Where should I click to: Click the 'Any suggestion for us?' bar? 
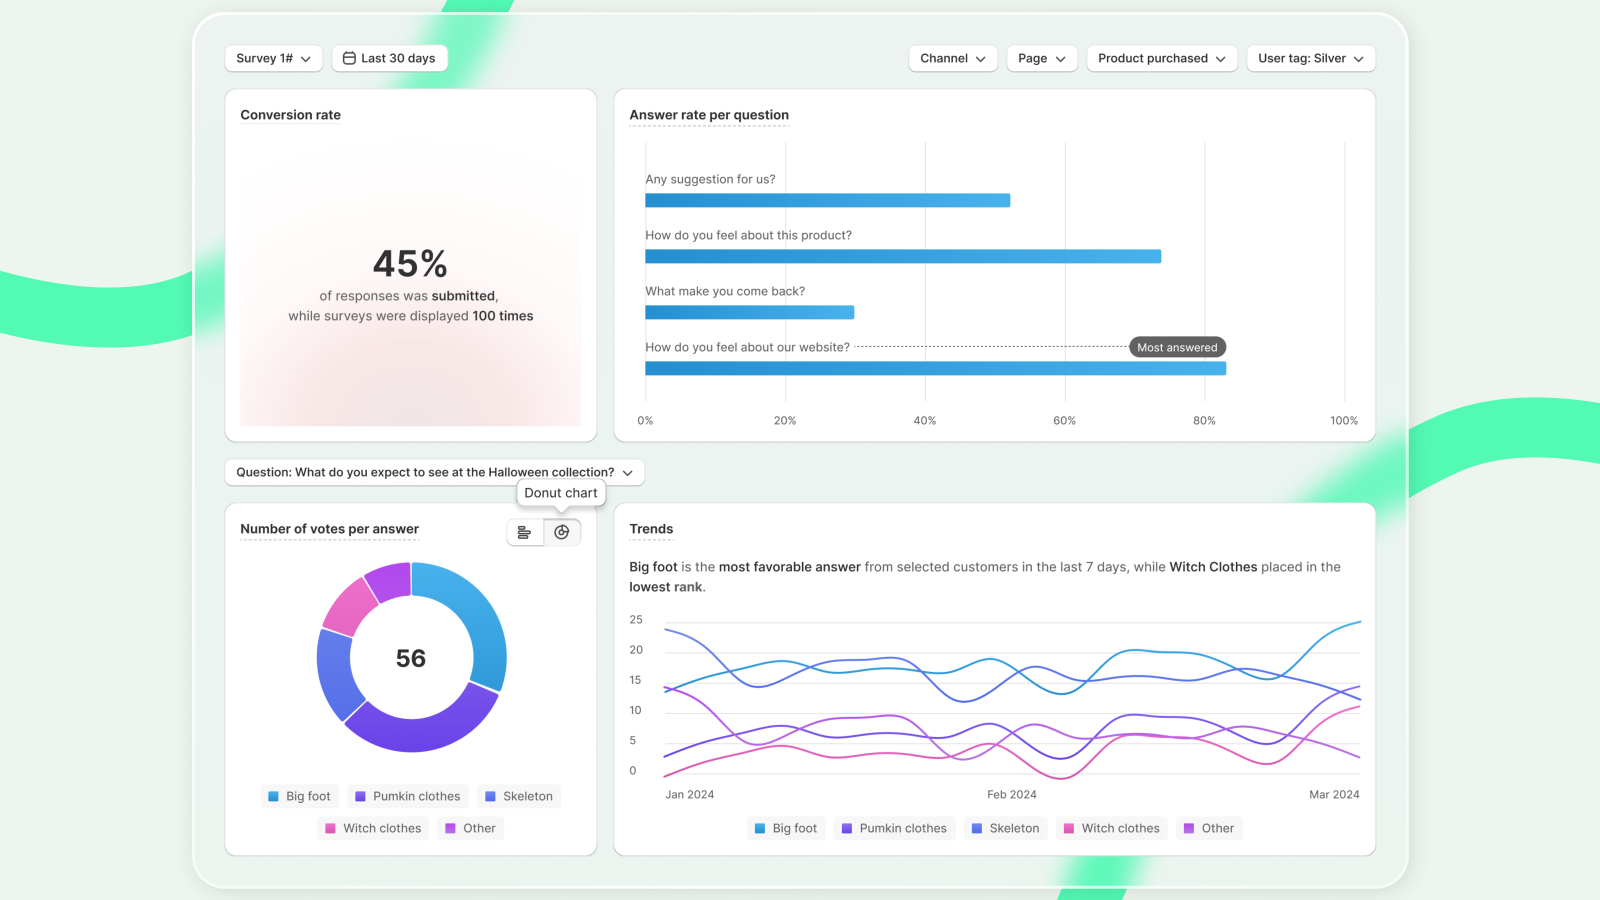[828, 201]
